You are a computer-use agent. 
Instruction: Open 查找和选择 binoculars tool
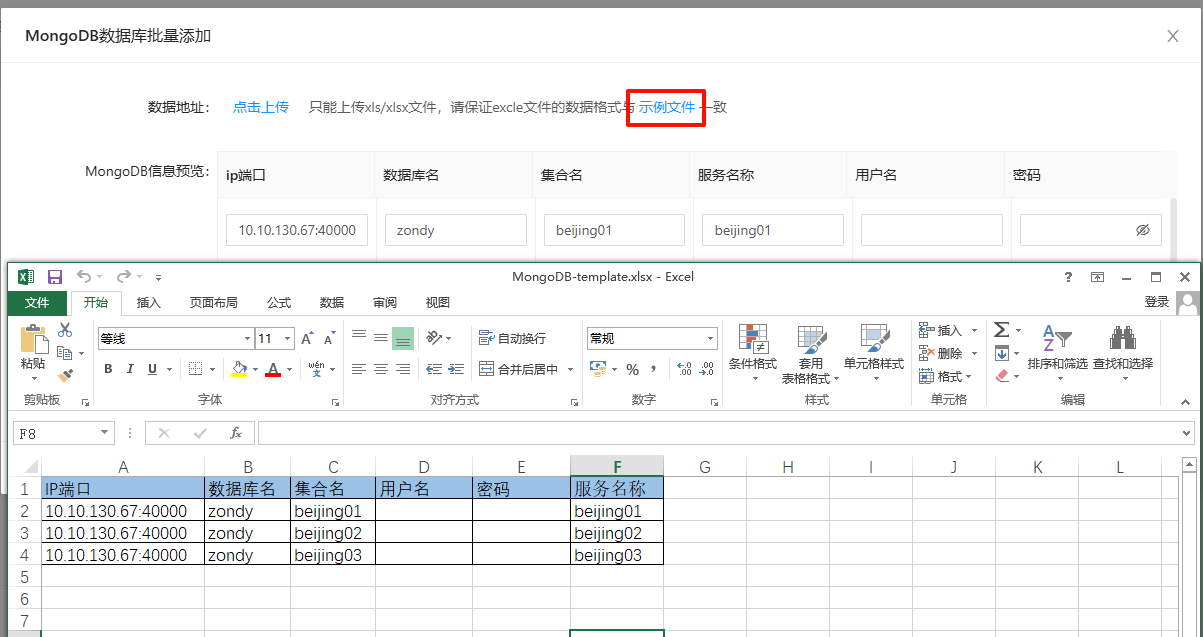(x=1122, y=340)
